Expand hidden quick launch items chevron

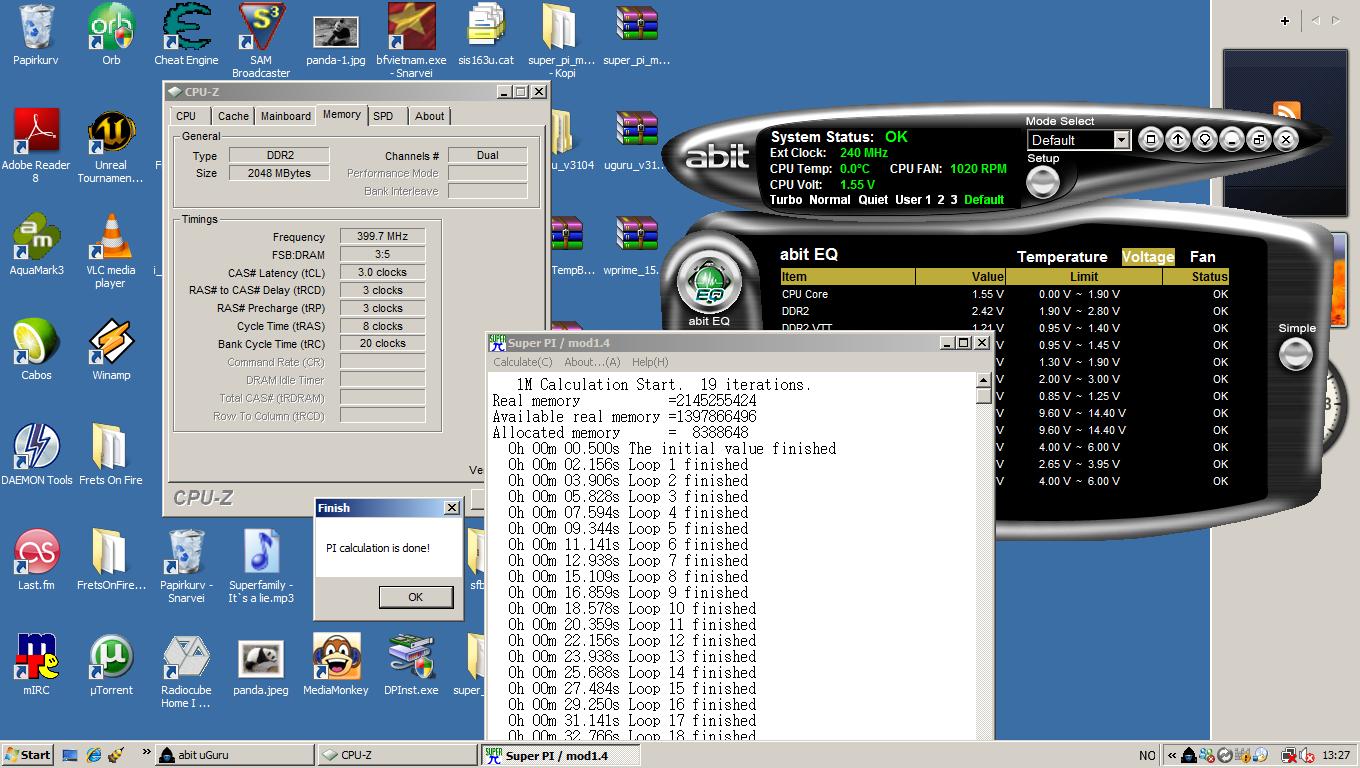pyautogui.click(x=146, y=753)
